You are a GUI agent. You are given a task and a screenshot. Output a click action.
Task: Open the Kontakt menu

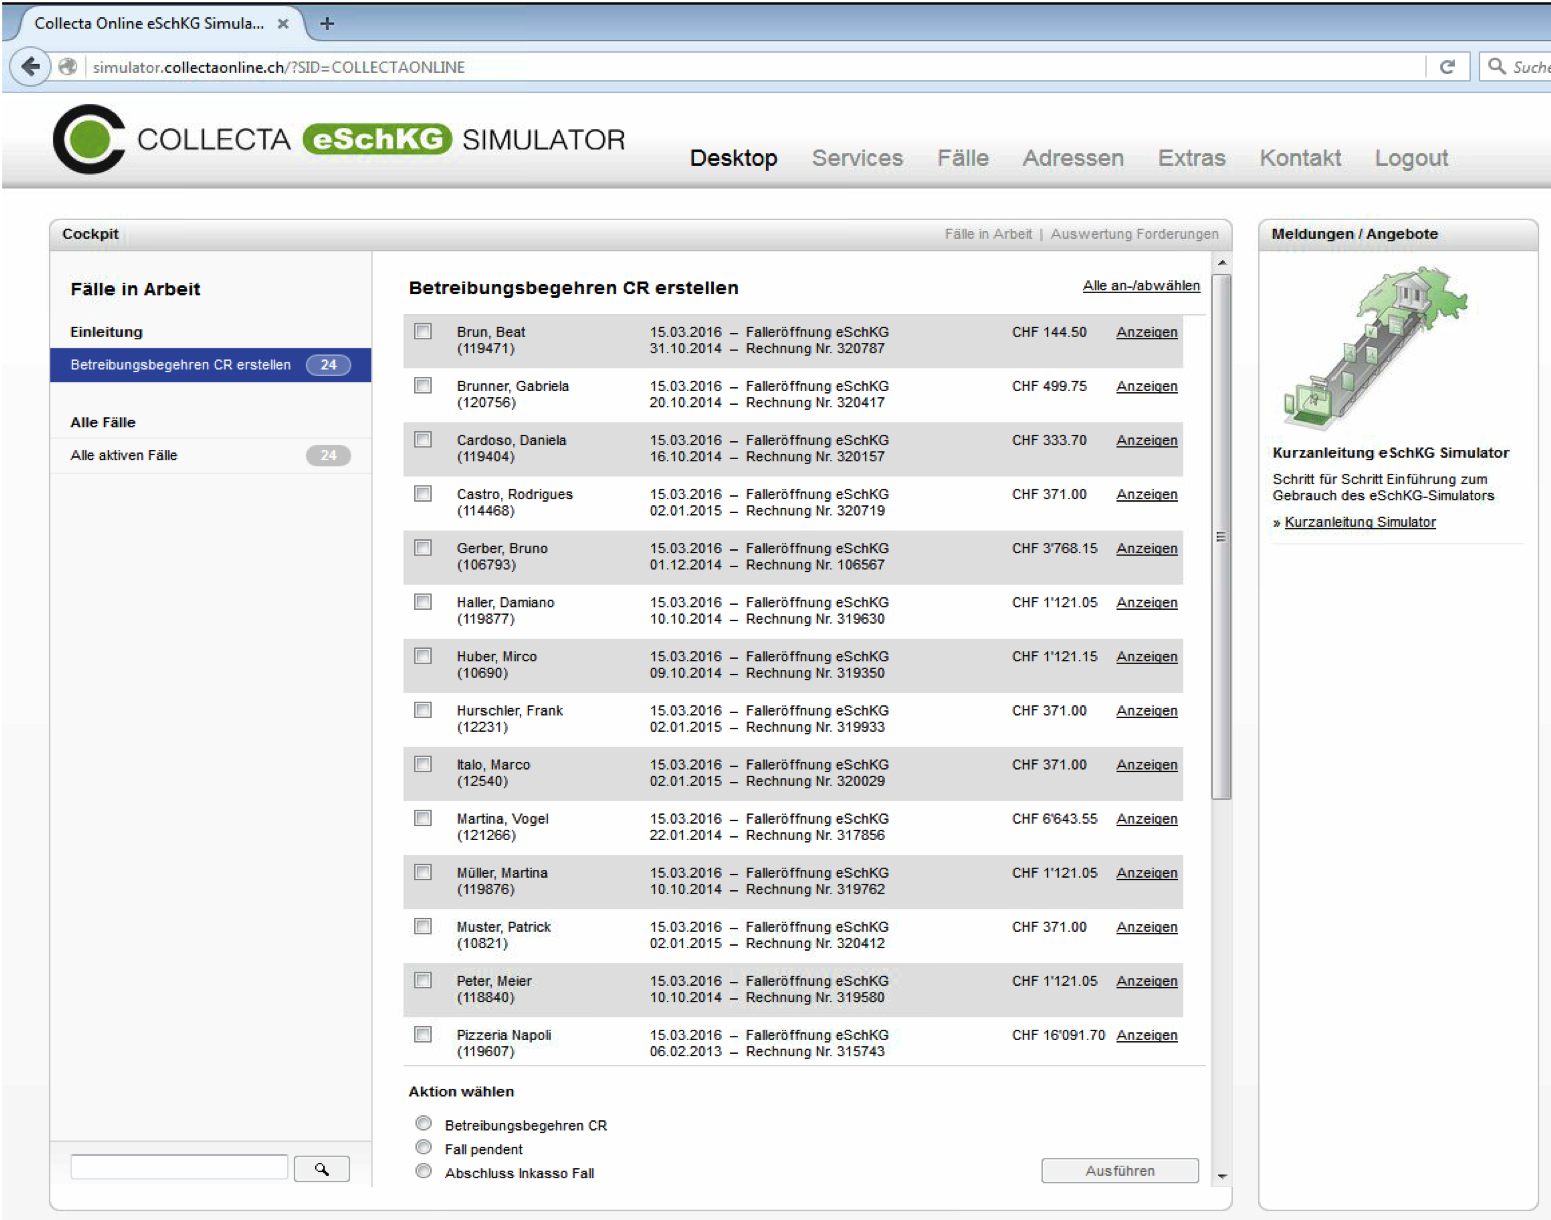[1300, 158]
